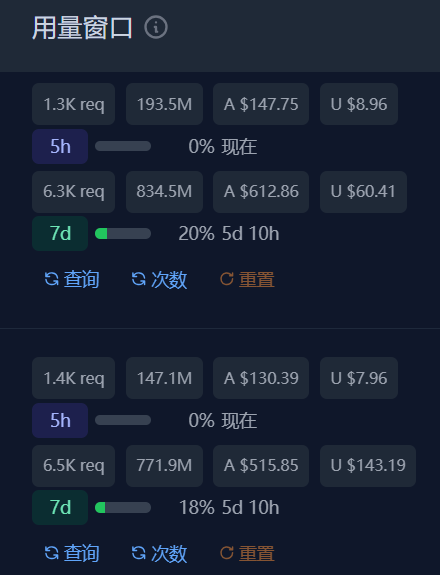This screenshot has height=575, width=440.
Task: Click the info icon beside 用量窗口
Action: tap(156, 28)
